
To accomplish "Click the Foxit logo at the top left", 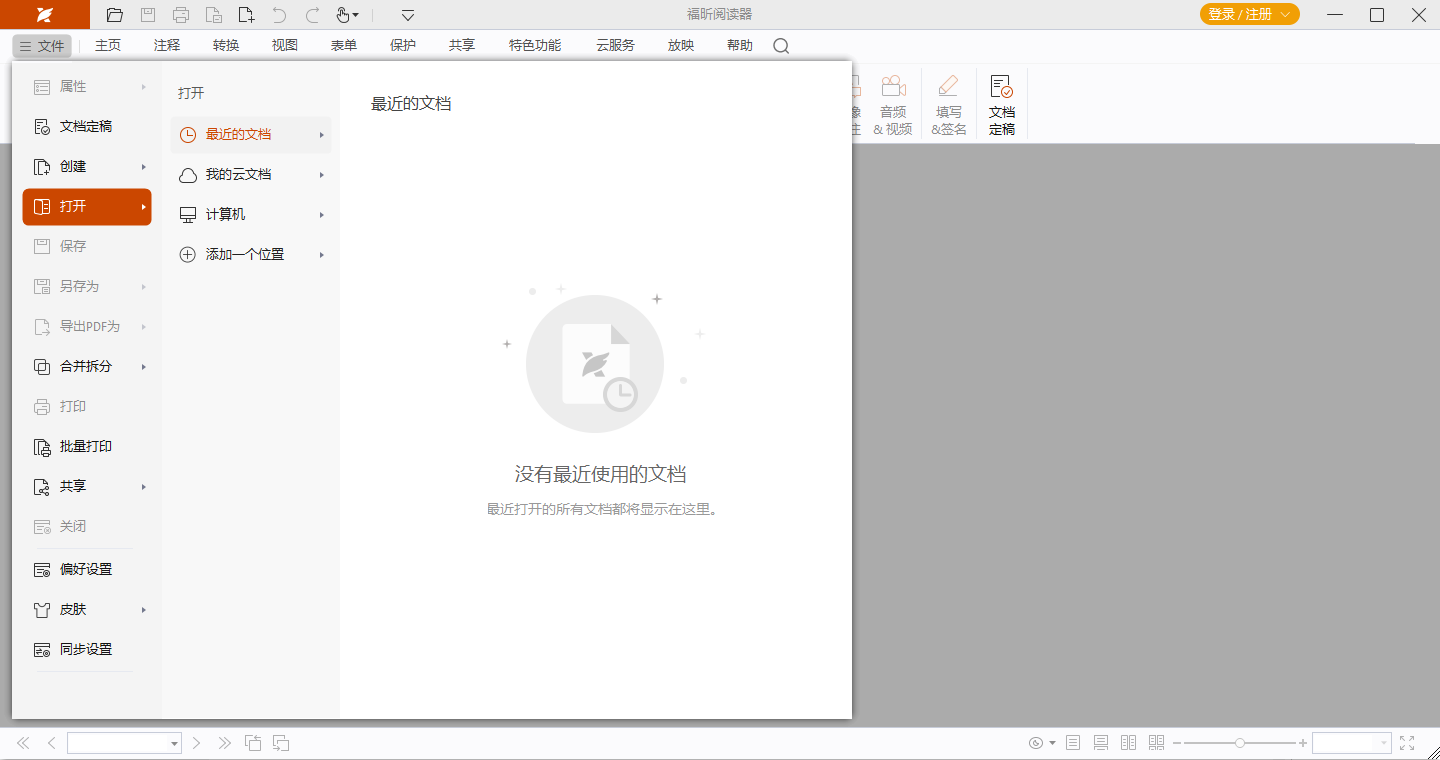I will 45,15.
